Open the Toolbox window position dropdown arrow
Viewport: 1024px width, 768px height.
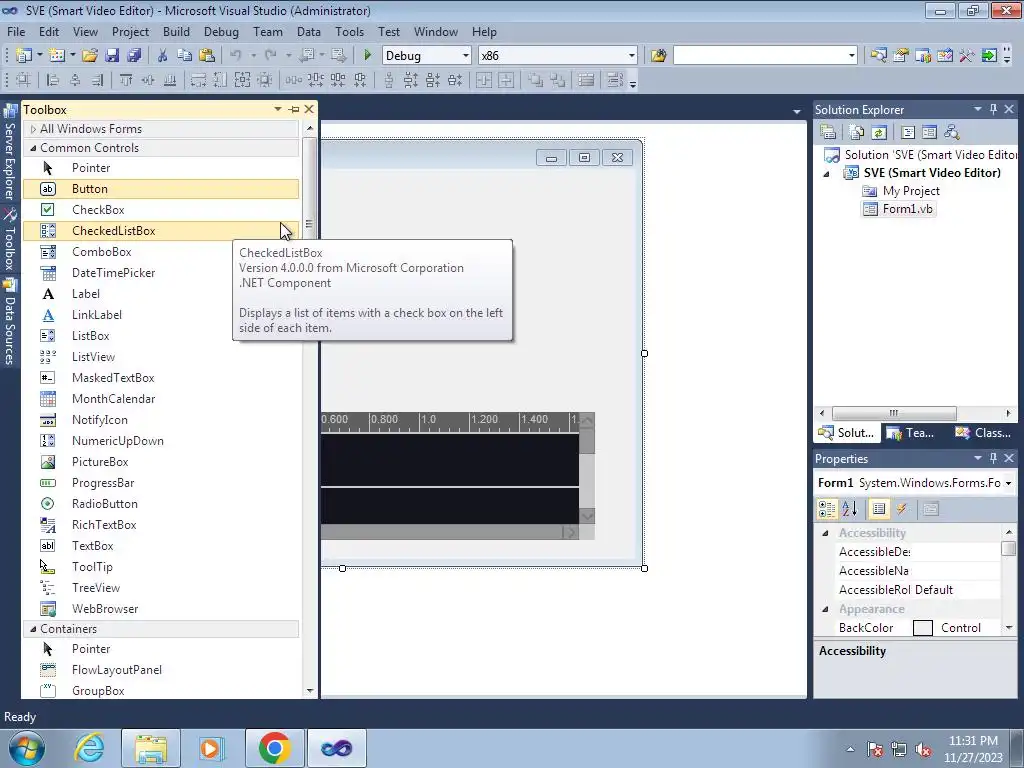[x=278, y=109]
